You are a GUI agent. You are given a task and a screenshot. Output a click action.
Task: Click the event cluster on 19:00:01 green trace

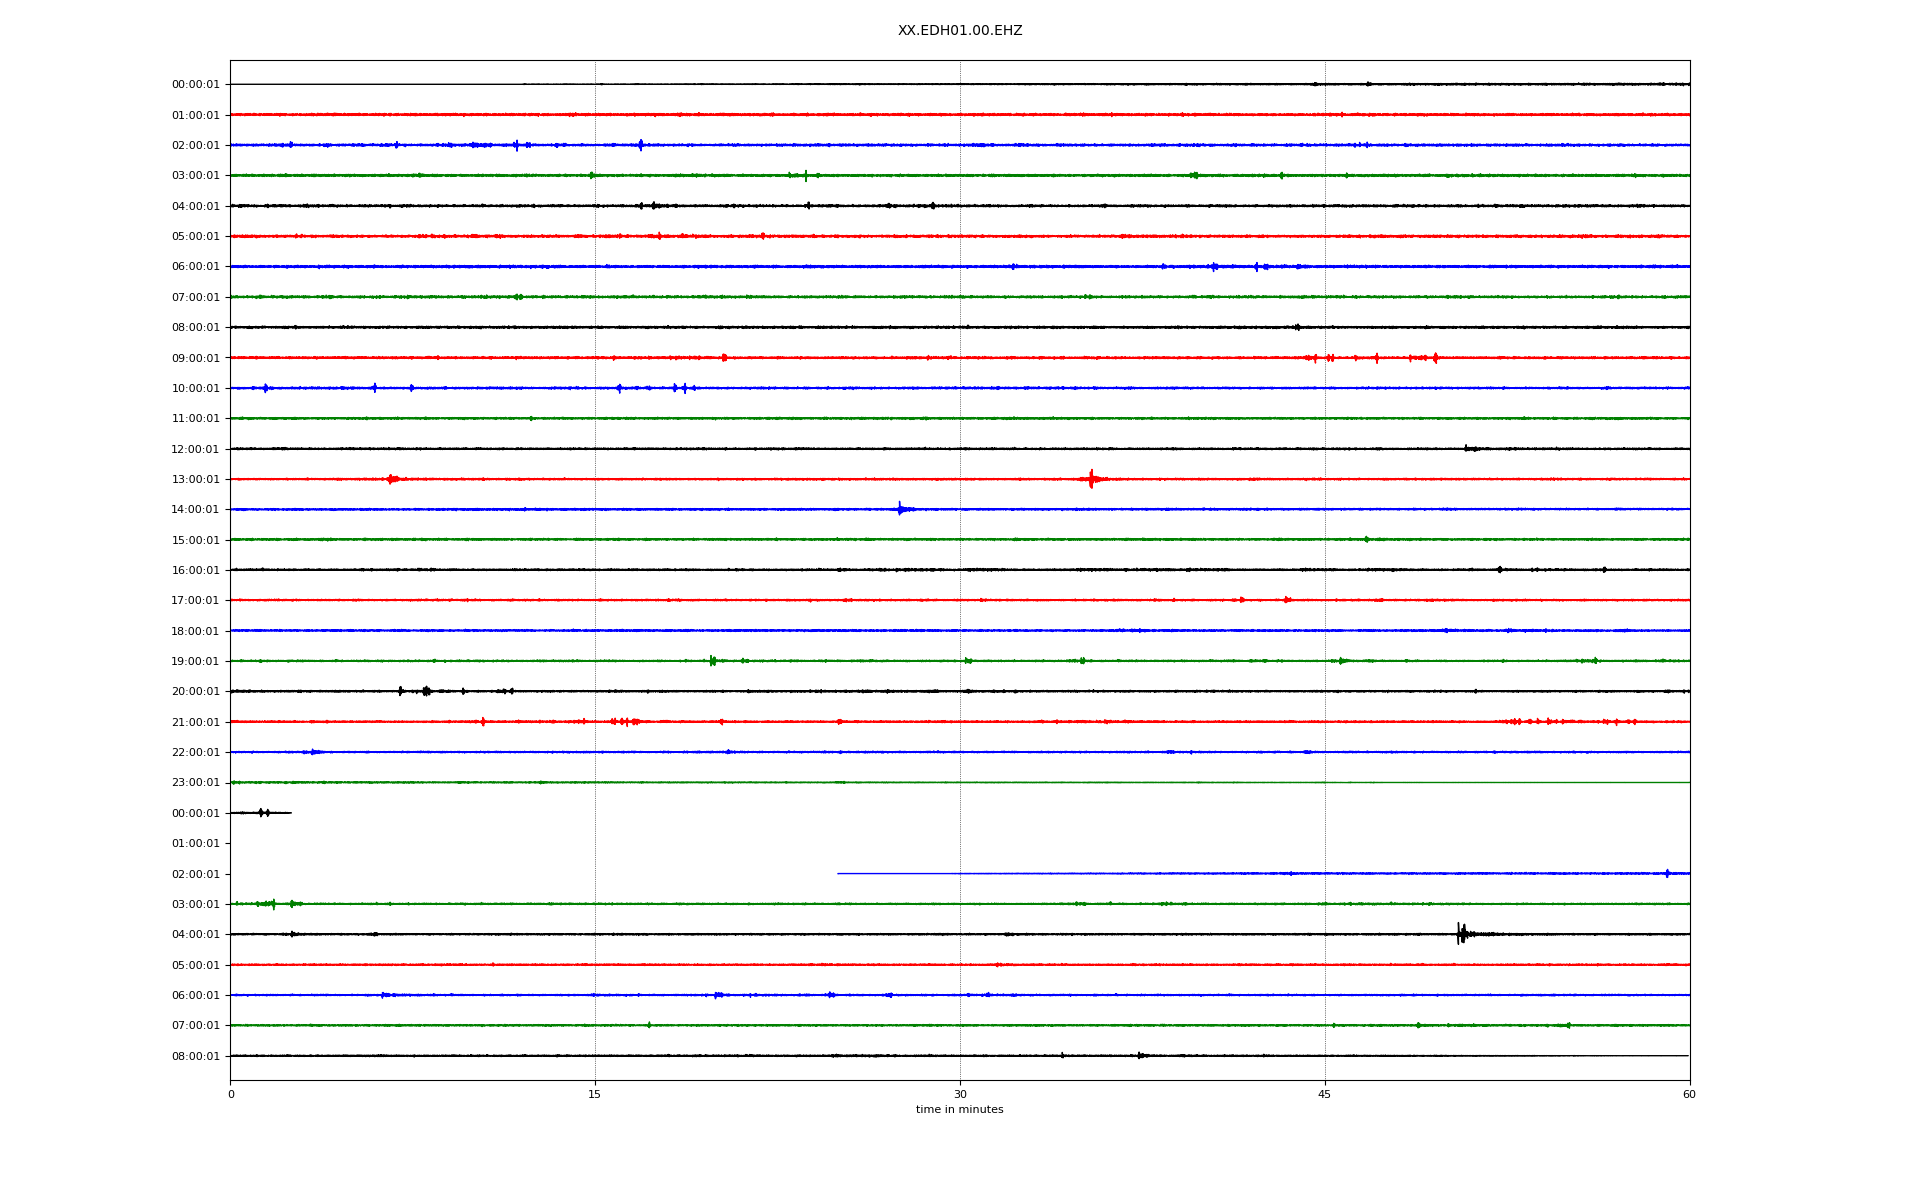pyautogui.click(x=712, y=661)
